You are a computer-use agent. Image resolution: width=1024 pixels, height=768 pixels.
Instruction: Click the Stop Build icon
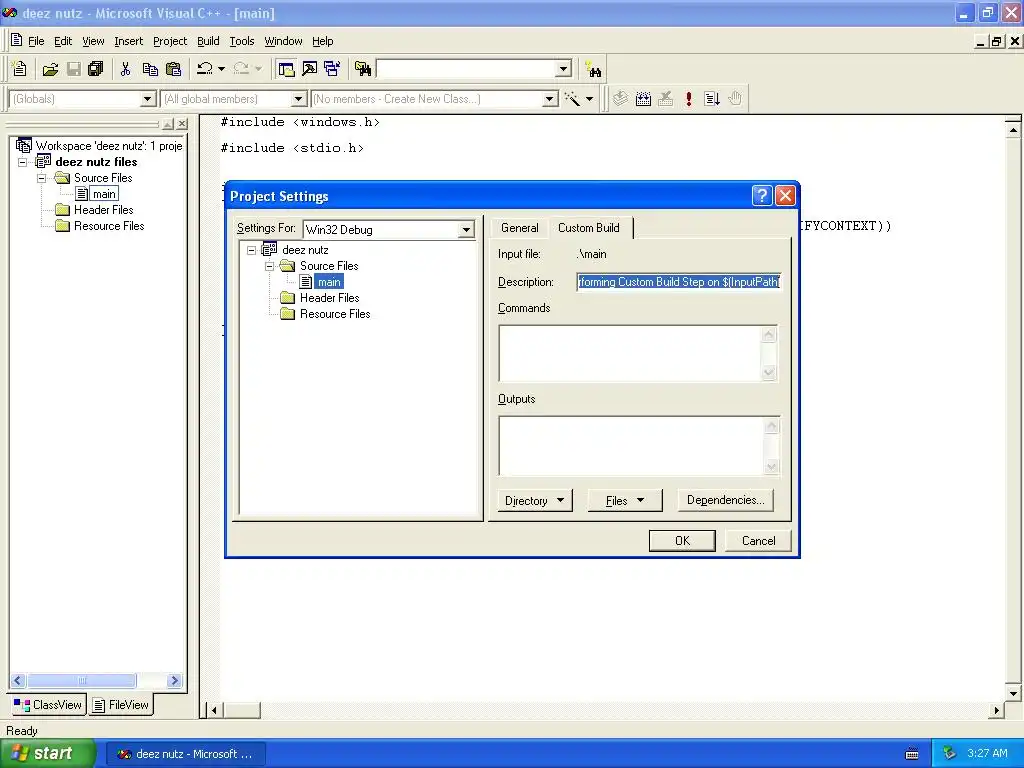(666, 99)
